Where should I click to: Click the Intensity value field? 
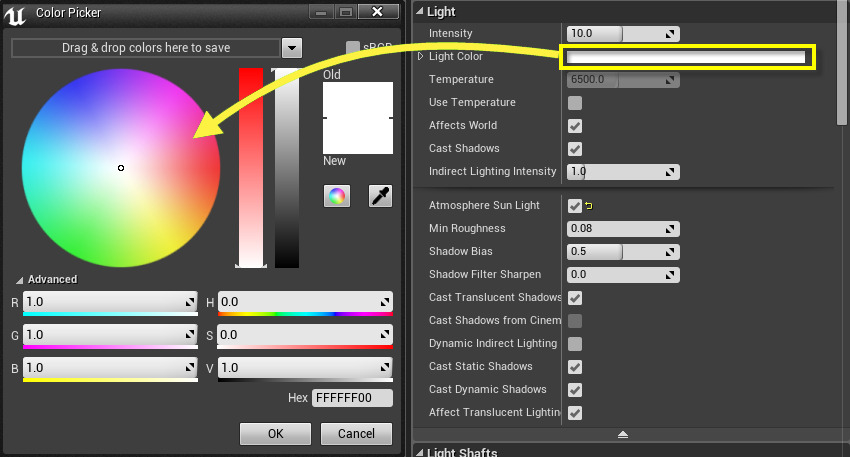[623, 34]
